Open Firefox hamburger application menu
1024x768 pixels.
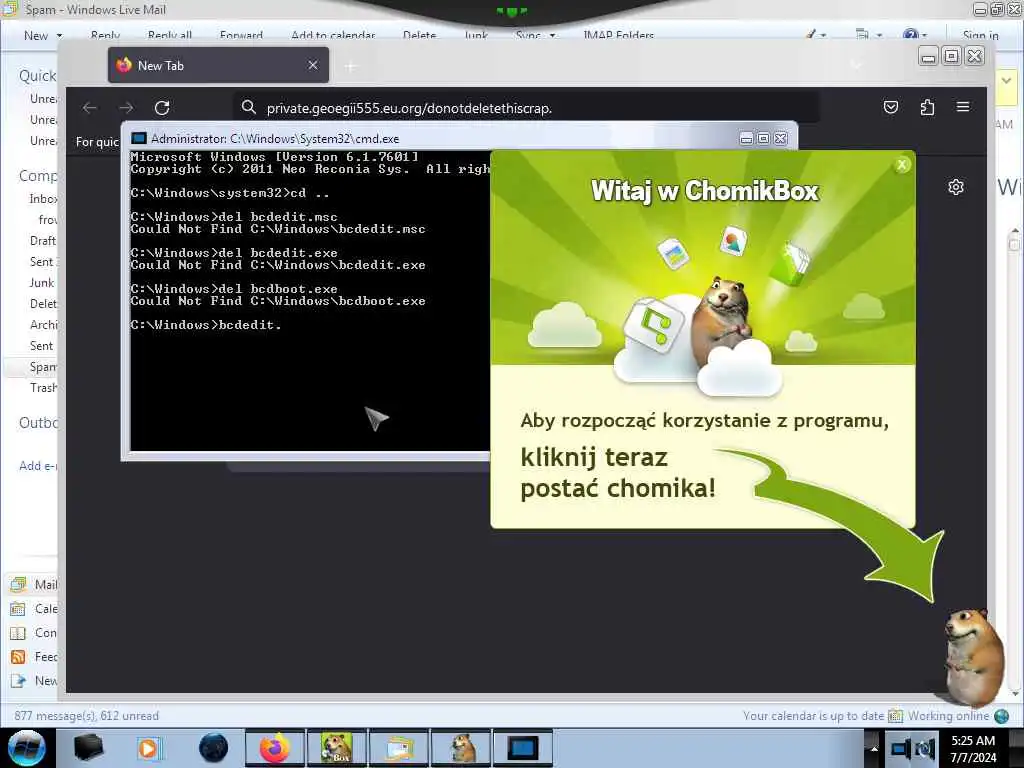[963, 106]
